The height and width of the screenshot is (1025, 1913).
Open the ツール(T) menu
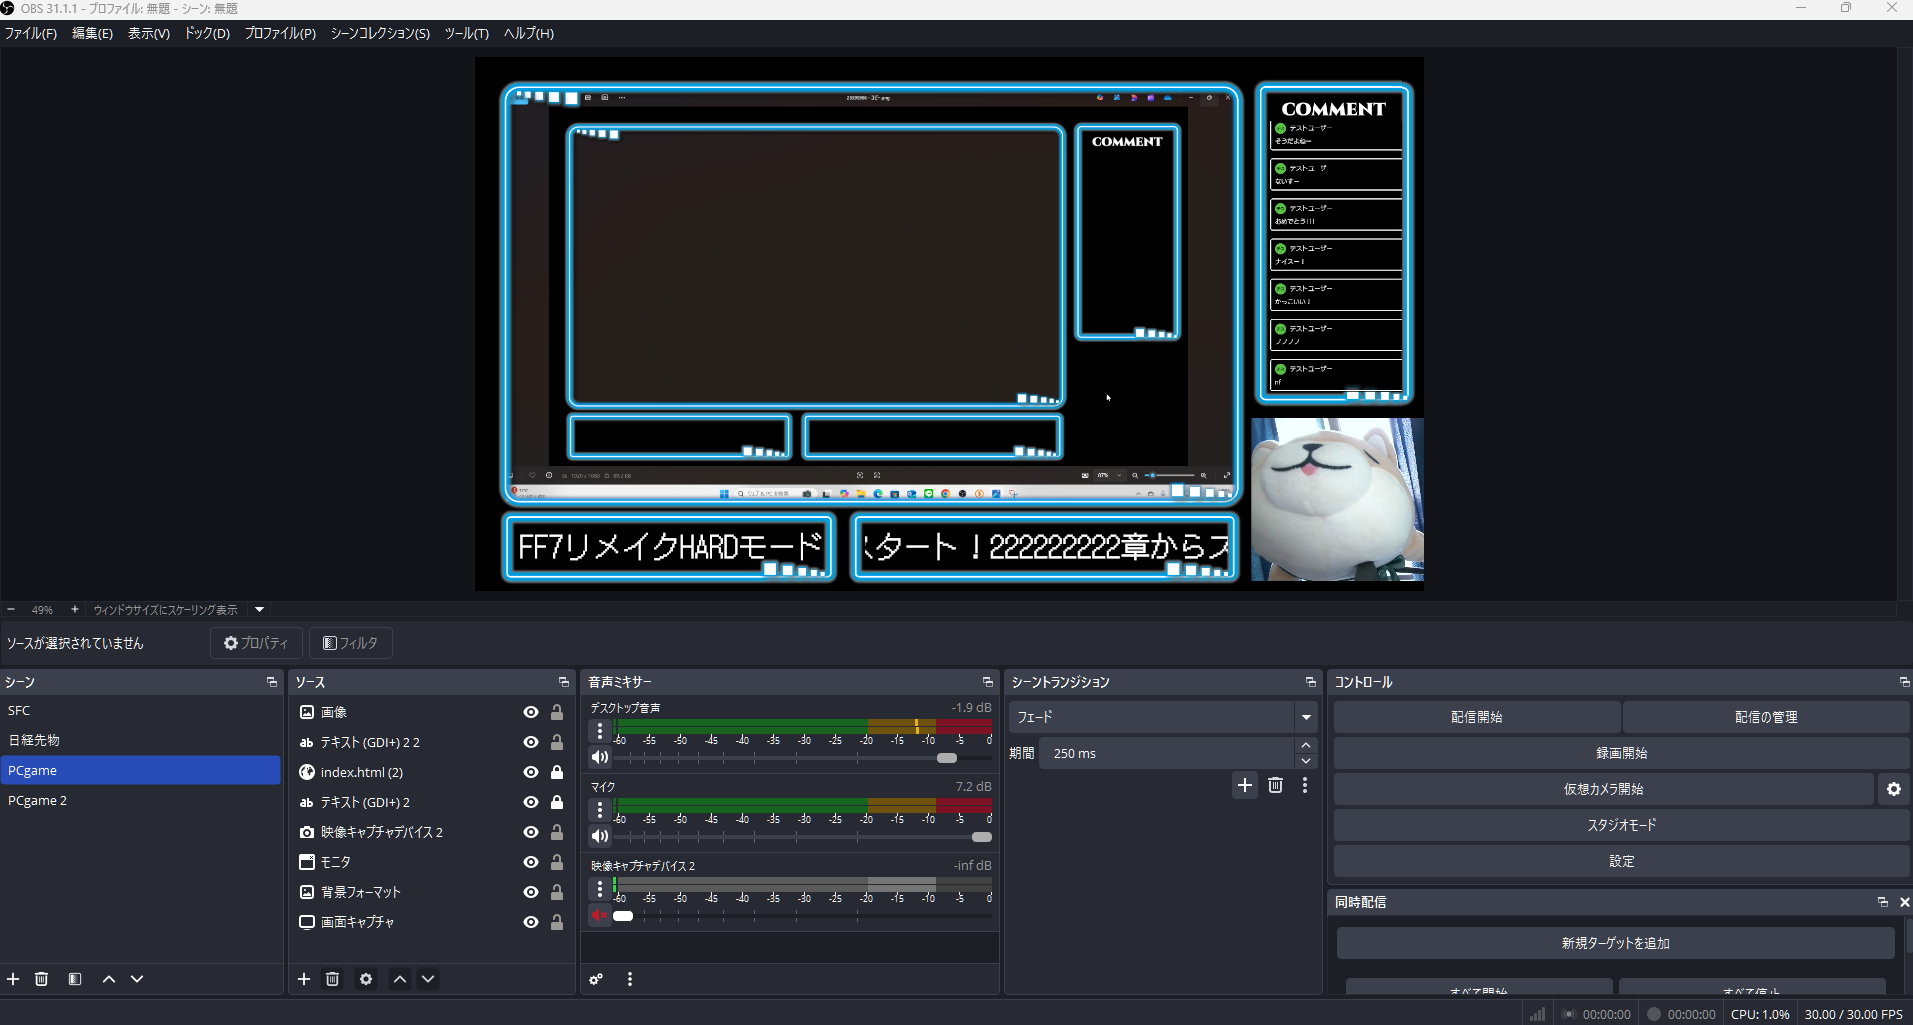coord(467,33)
